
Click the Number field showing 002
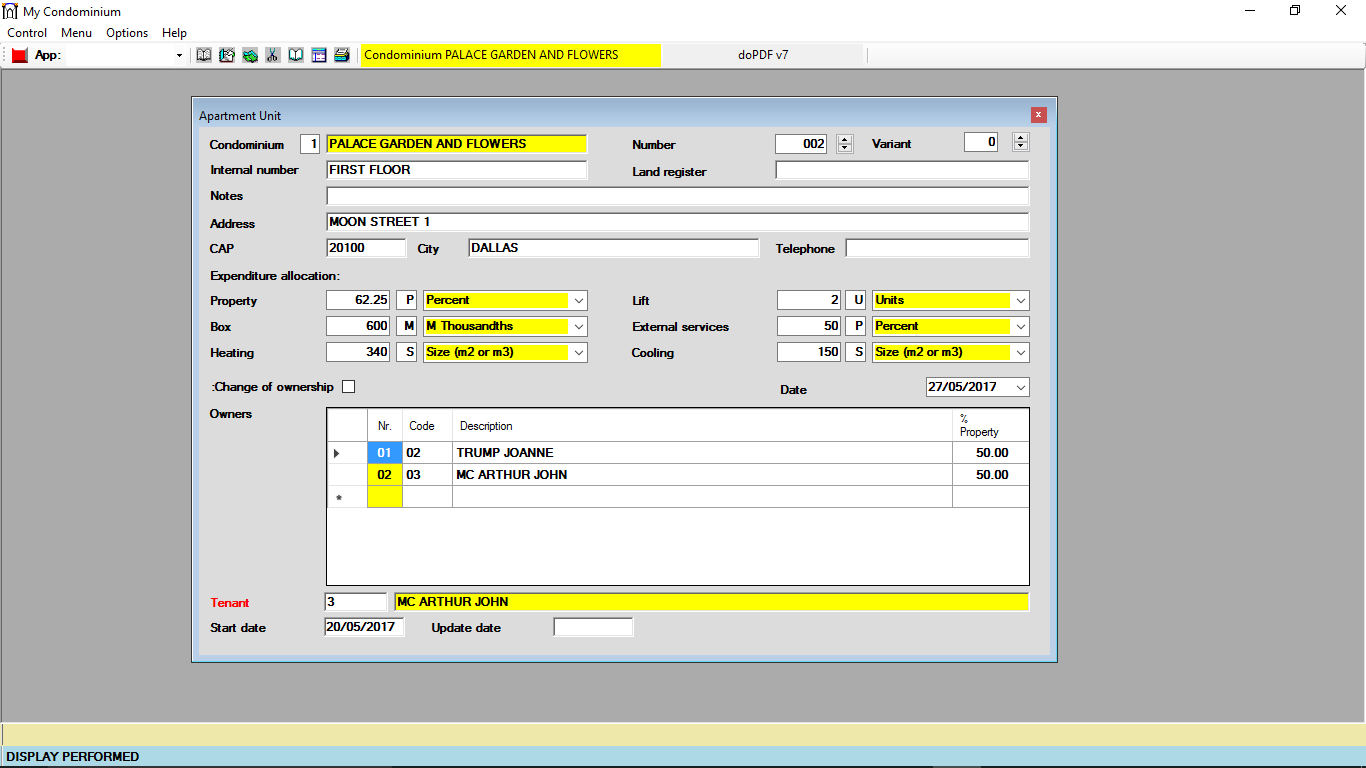(x=802, y=144)
